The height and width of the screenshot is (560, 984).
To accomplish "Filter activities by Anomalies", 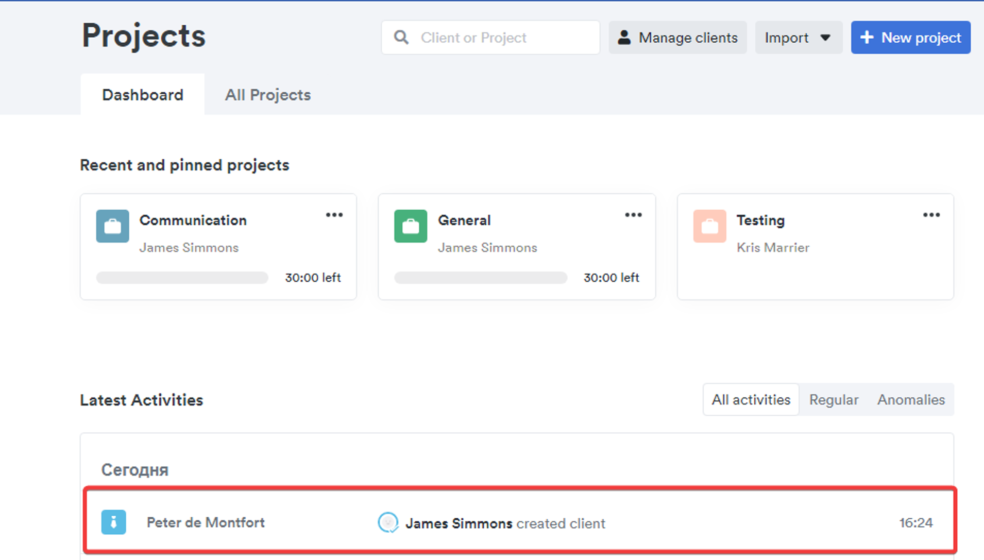I will pos(911,400).
